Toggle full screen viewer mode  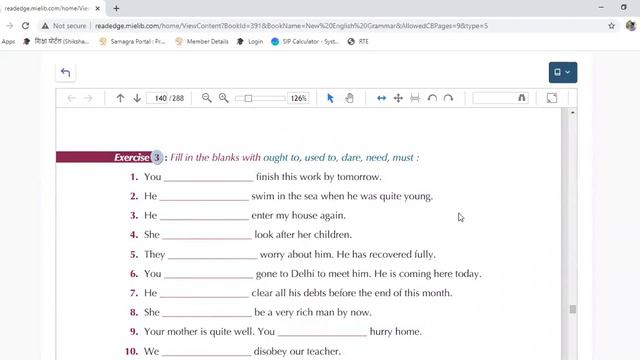(552, 98)
